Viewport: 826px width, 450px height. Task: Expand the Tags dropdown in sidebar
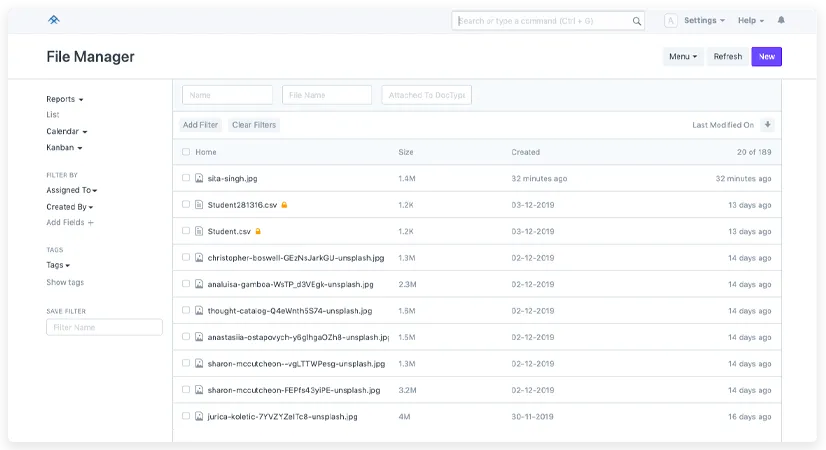click(x=58, y=265)
